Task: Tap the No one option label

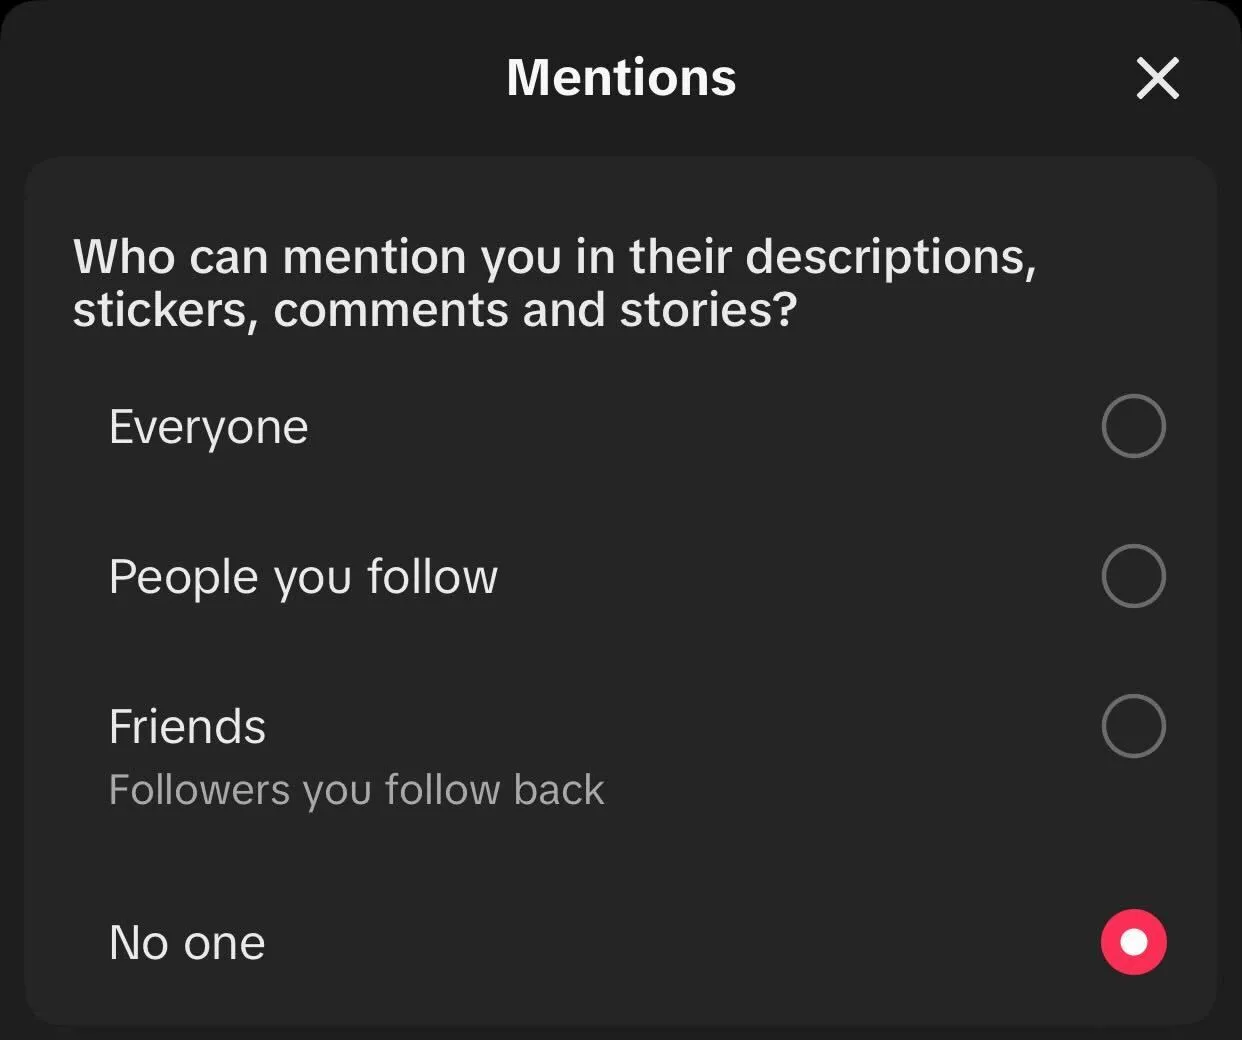Action: click(x=187, y=943)
